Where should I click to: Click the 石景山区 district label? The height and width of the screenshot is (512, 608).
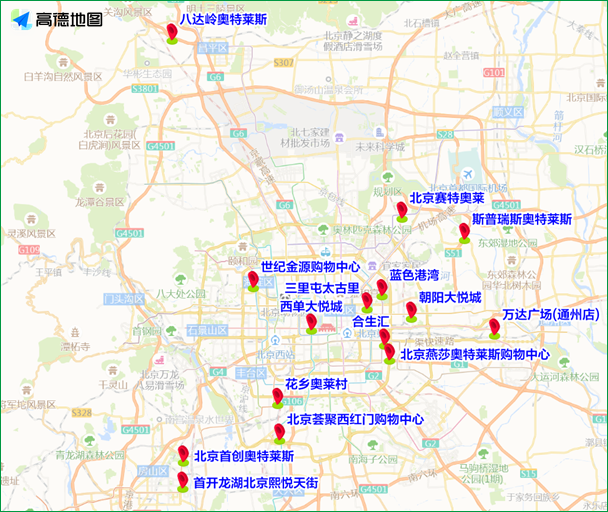click(x=207, y=330)
